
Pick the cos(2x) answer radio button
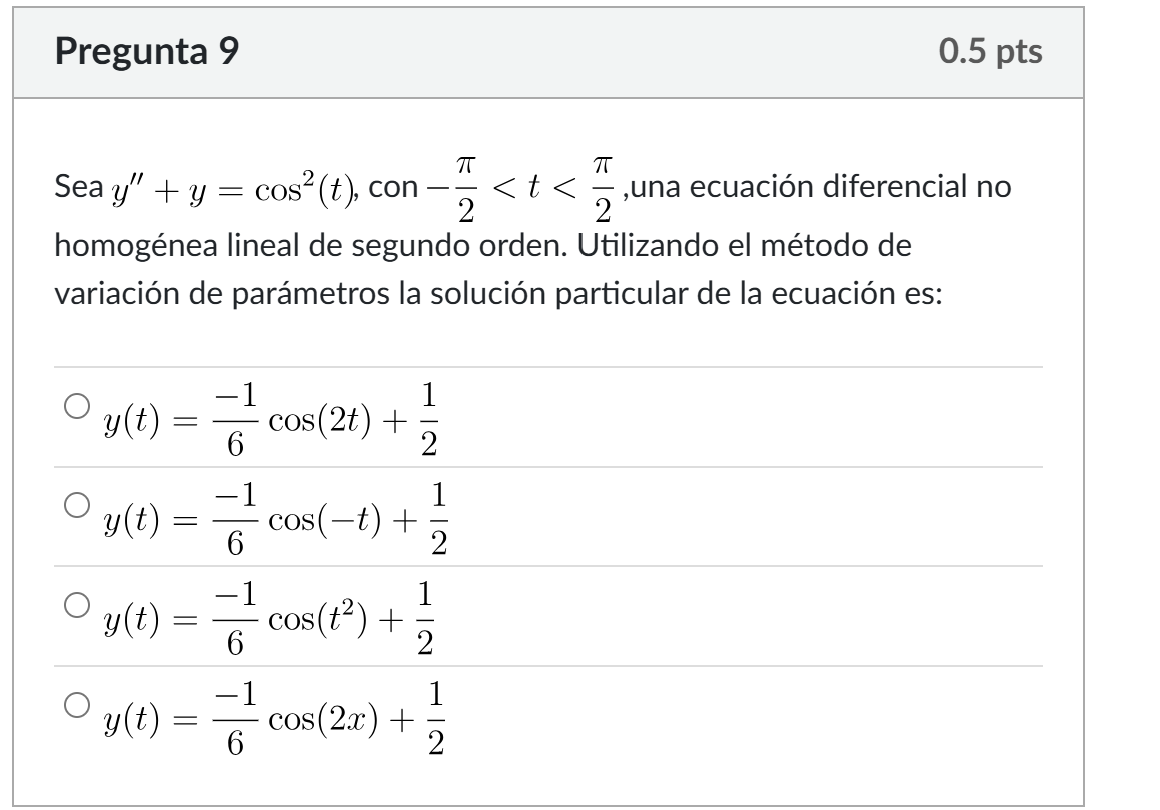[75, 708]
